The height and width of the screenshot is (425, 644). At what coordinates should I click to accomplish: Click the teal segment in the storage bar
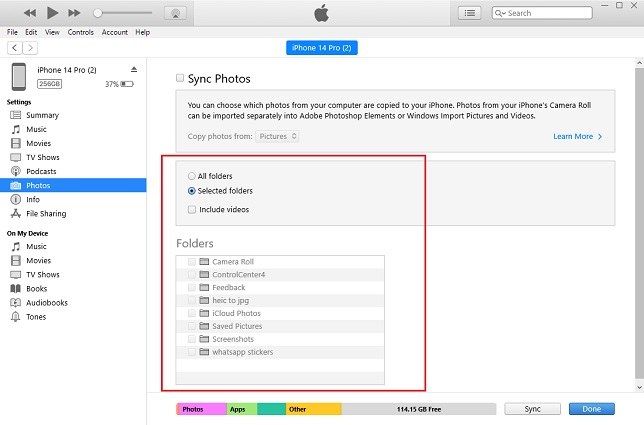[271, 409]
